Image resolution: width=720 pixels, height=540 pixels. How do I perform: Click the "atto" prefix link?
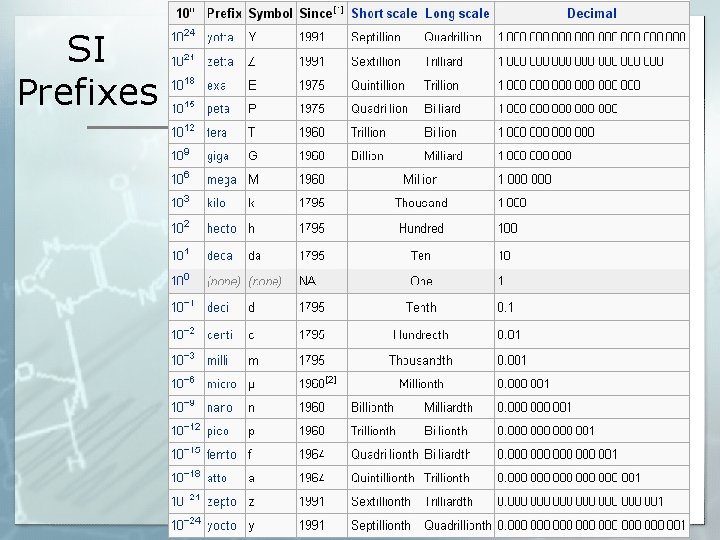217,478
